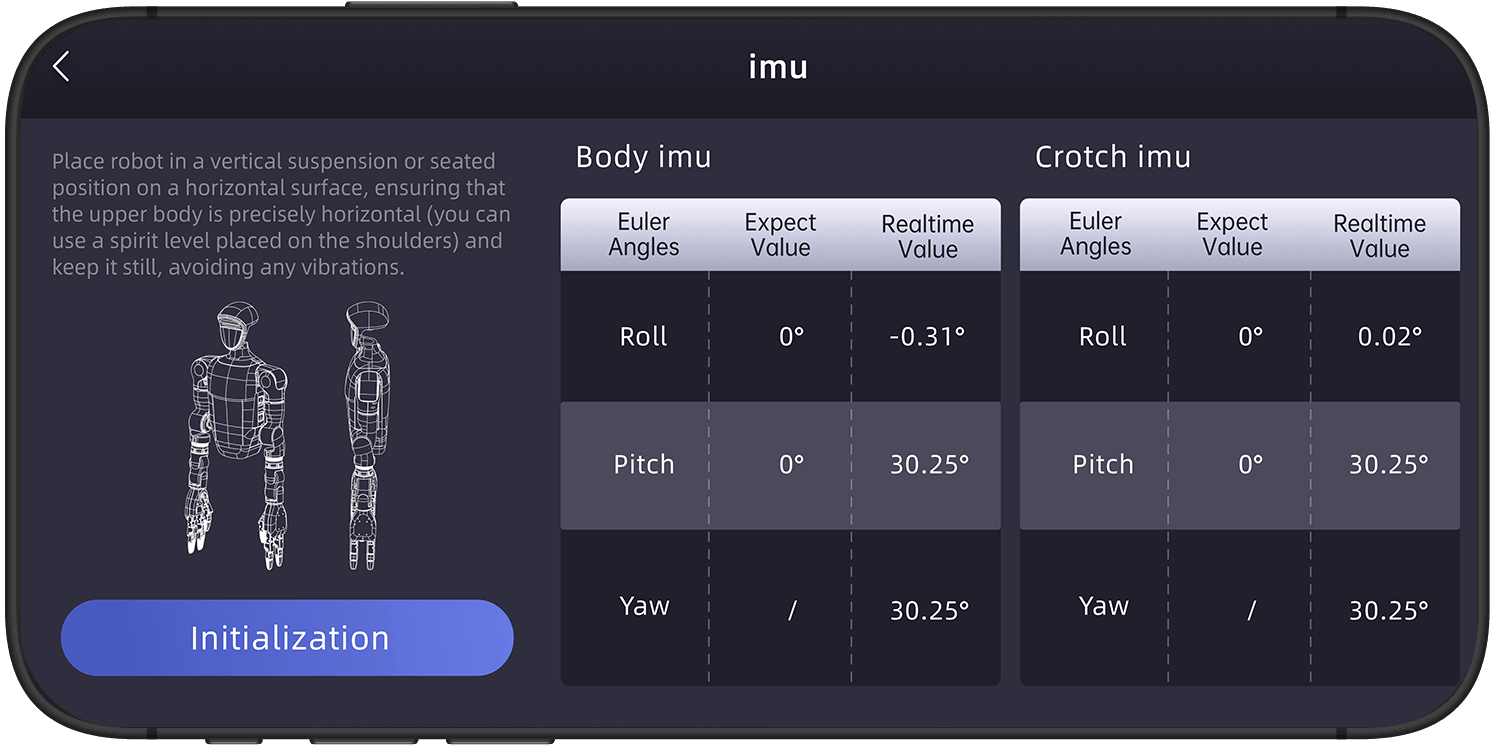Click the Body imu Yaw realtime value
The height and width of the screenshot is (746, 1498).
point(929,610)
